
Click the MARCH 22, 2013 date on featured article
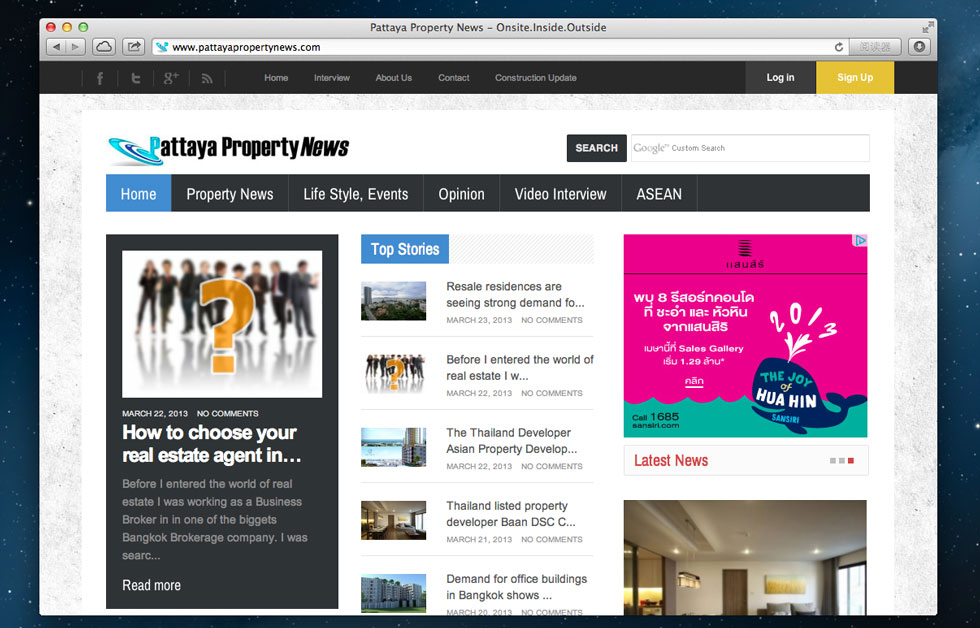pyautogui.click(x=155, y=414)
